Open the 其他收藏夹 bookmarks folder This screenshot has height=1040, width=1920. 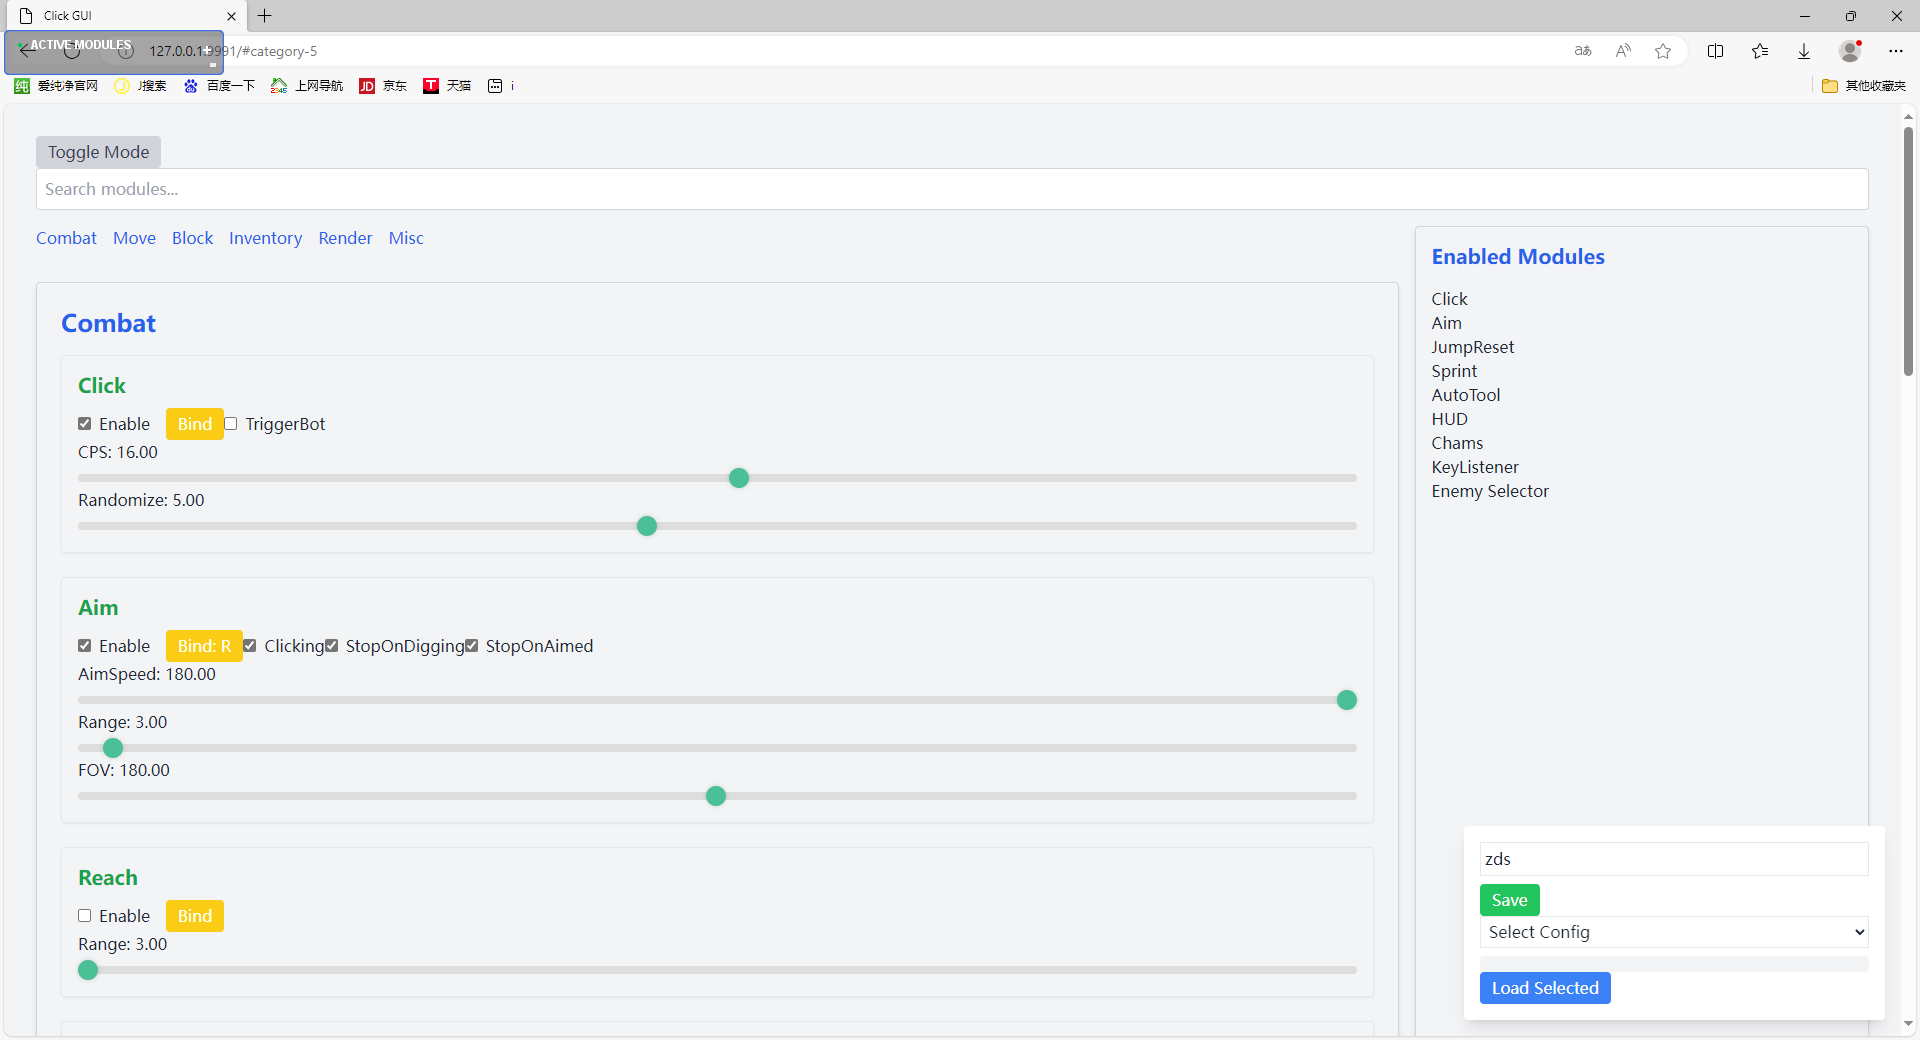[x=1864, y=86]
